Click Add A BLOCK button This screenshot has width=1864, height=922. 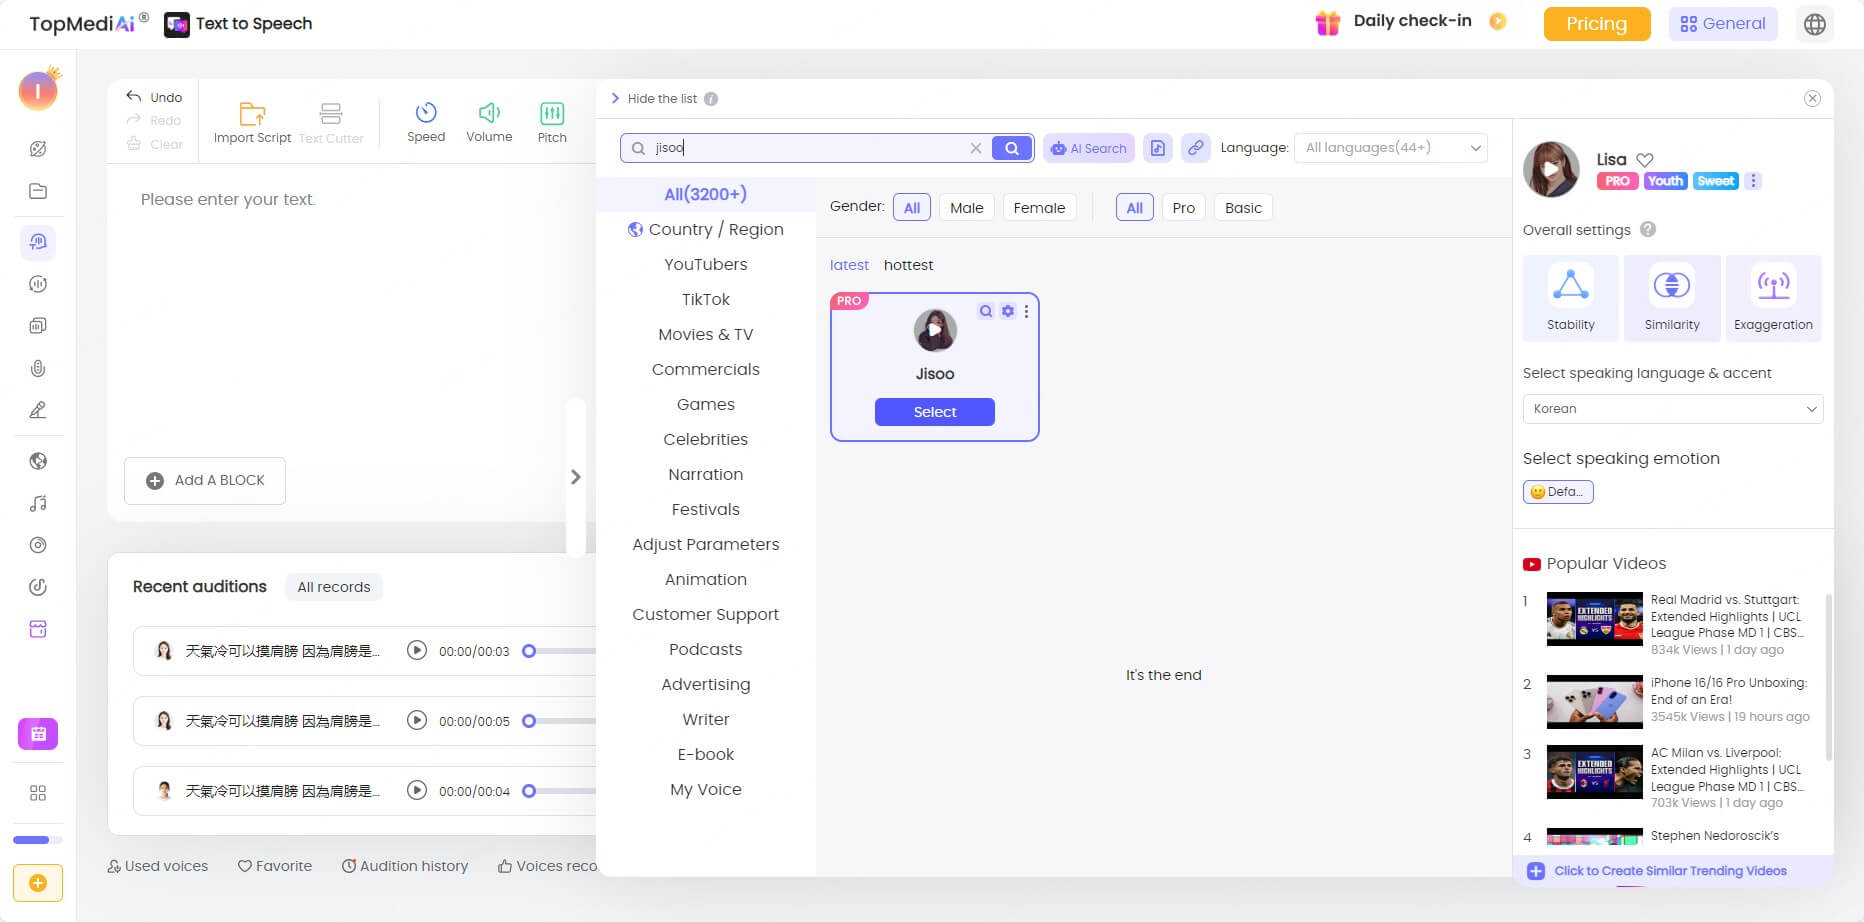click(x=205, y=480)
